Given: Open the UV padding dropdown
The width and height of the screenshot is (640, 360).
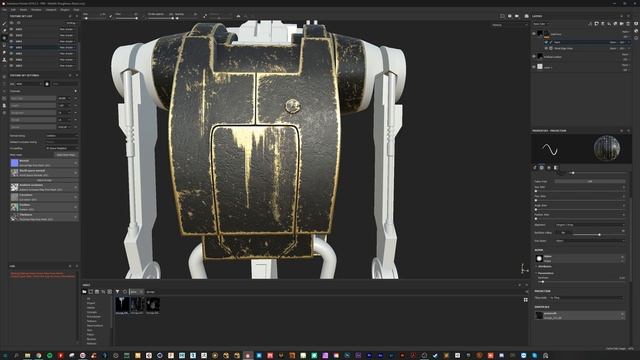Looking at the screenshot, I should click(61, 148).
